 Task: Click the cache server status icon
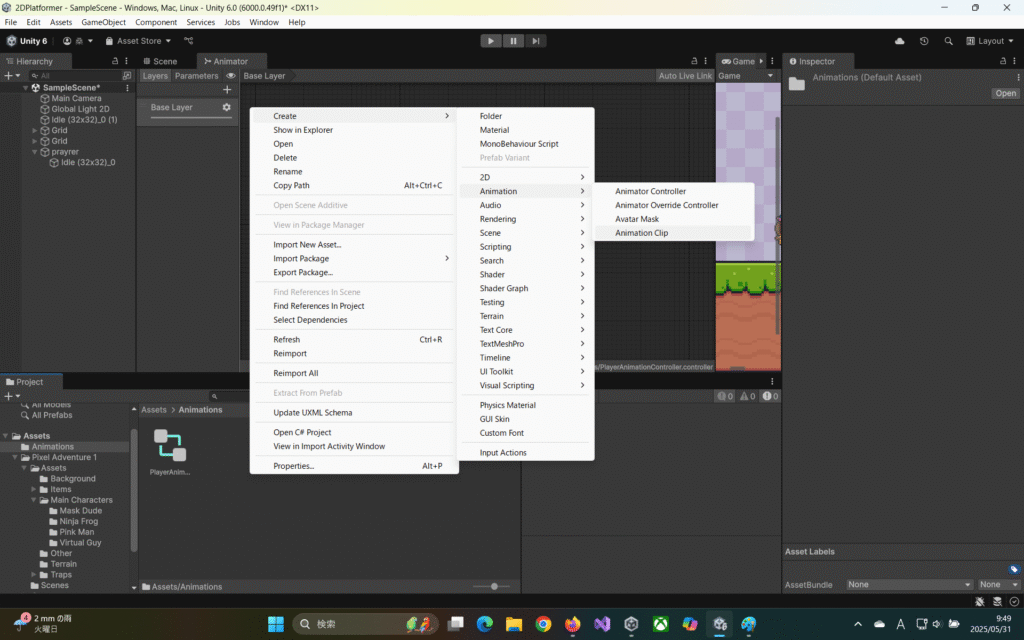(x=997, y=601)
